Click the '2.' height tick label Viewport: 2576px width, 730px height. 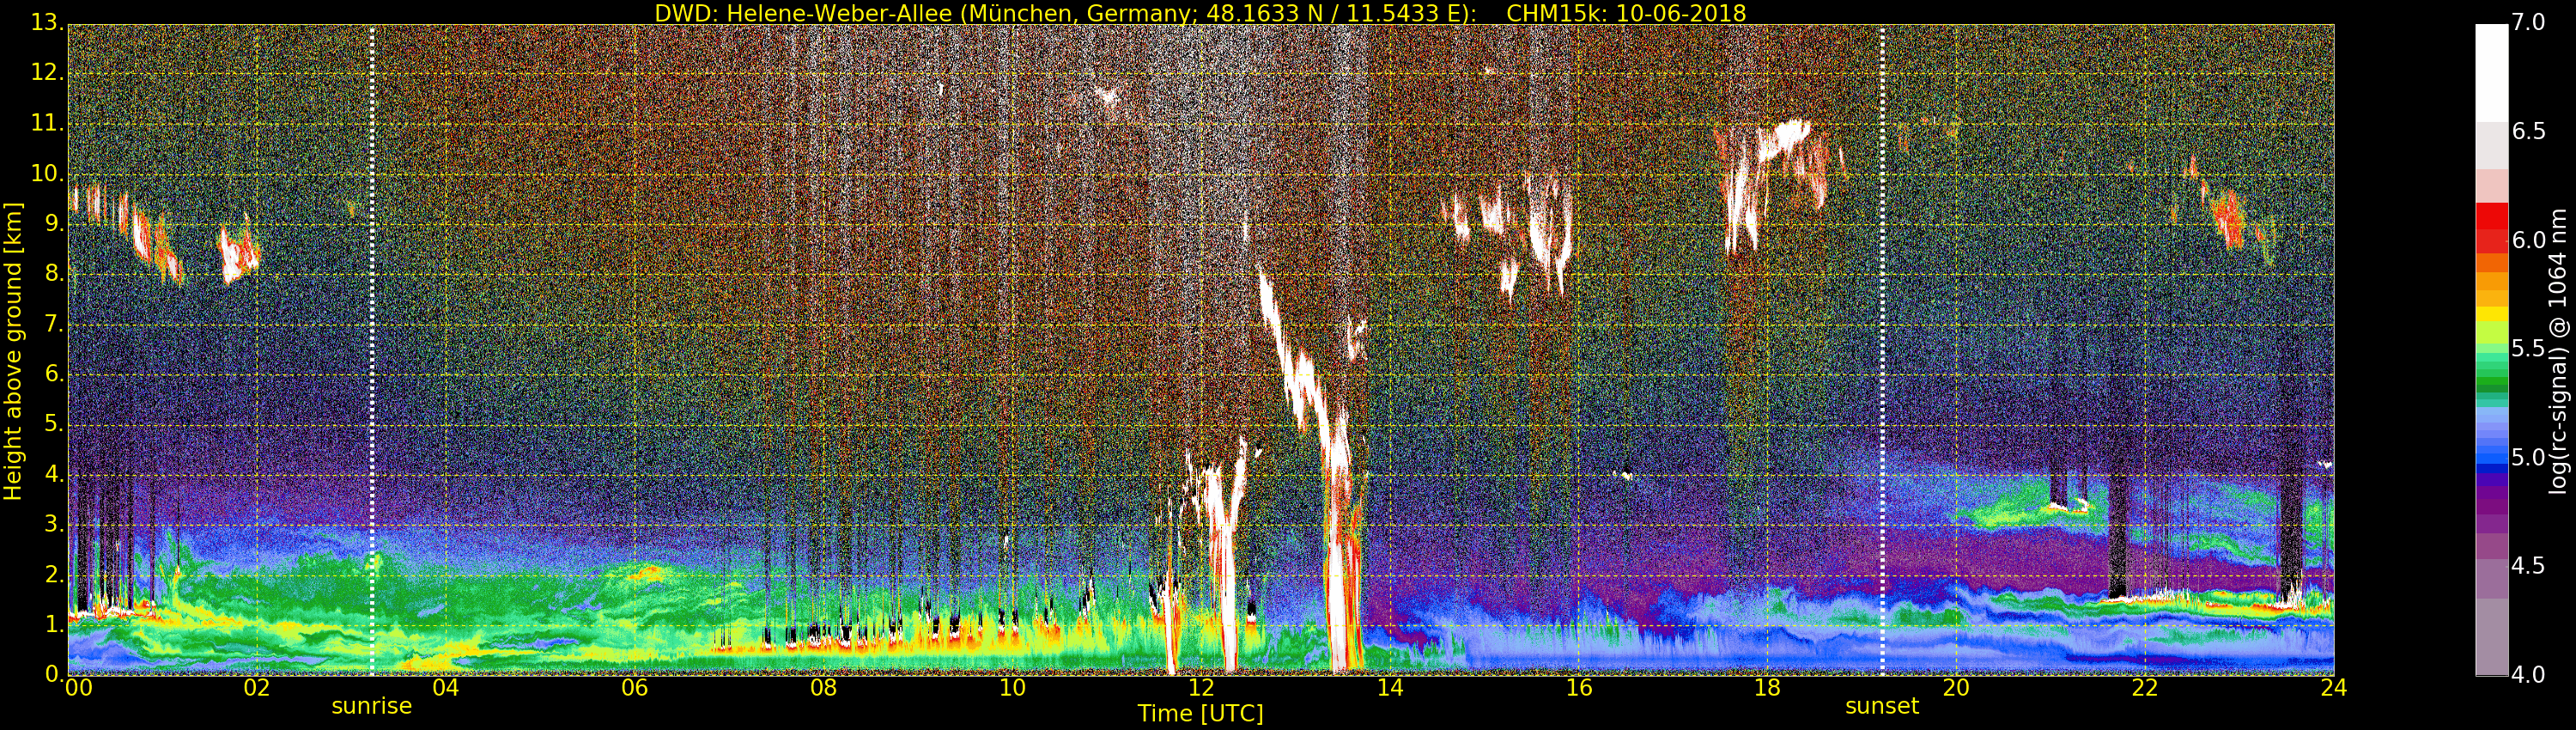tap(53, 575)
